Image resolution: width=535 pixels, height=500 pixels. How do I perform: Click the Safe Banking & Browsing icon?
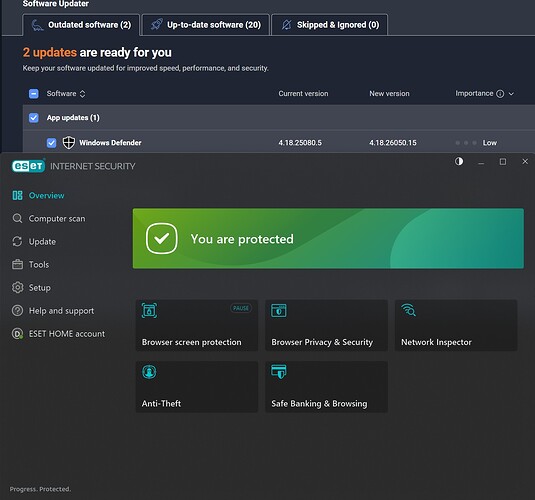point(279,372)
